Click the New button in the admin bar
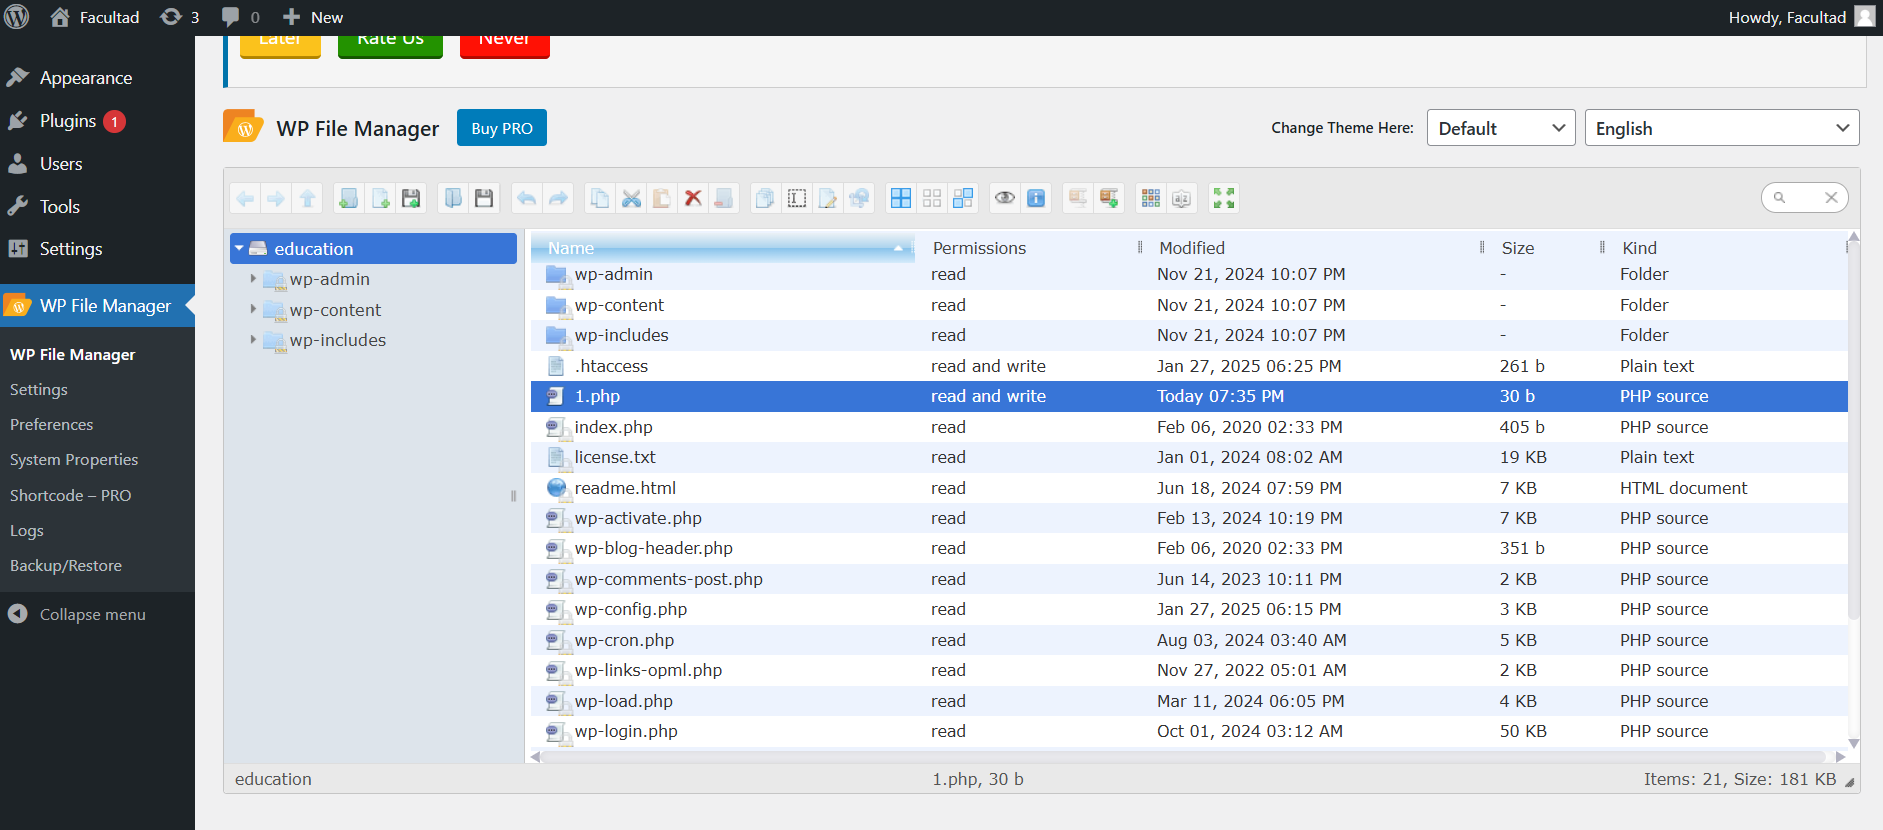The height and width of the screenshot is (830, 1883). pos(313,17)
